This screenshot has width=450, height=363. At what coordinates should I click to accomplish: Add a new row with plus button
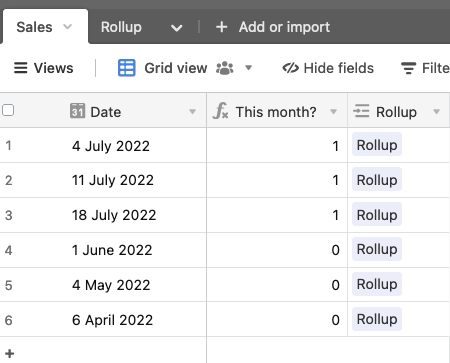(10, 353)
